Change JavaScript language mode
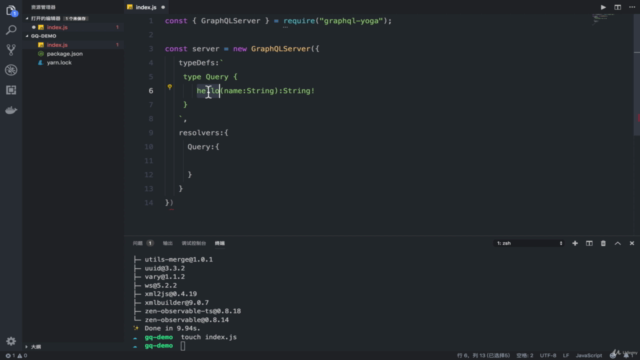640x360 pixels. tap(589, 356)
